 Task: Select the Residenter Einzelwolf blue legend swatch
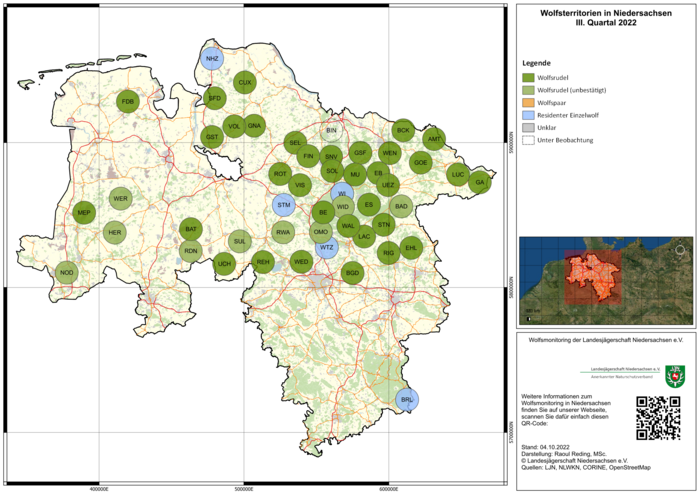coord(528,115)
